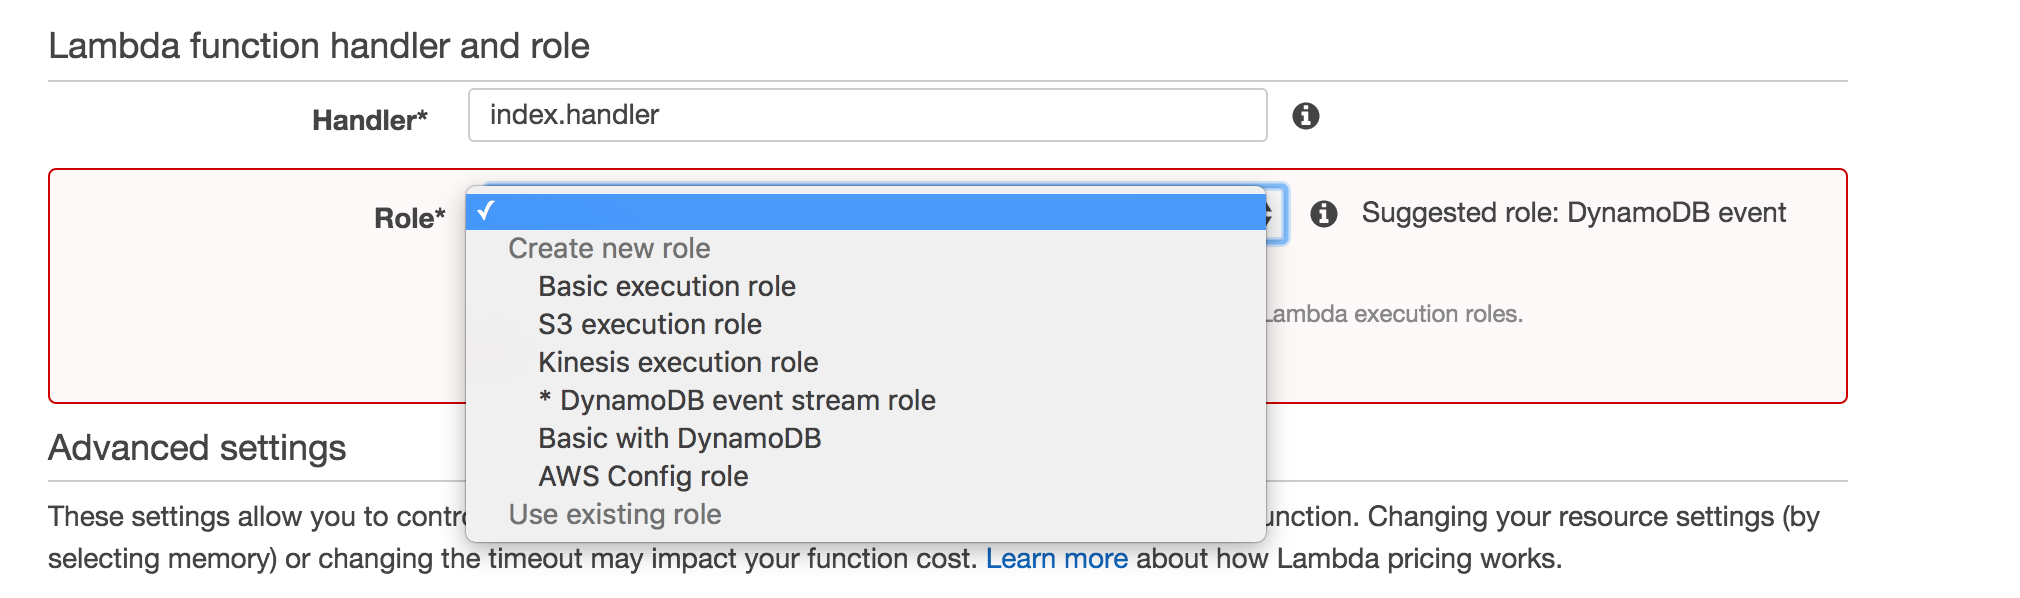Click the checkmark on the blank selected option
Image resolution: width=2020 pixels, height=598 pixels.
486,211
